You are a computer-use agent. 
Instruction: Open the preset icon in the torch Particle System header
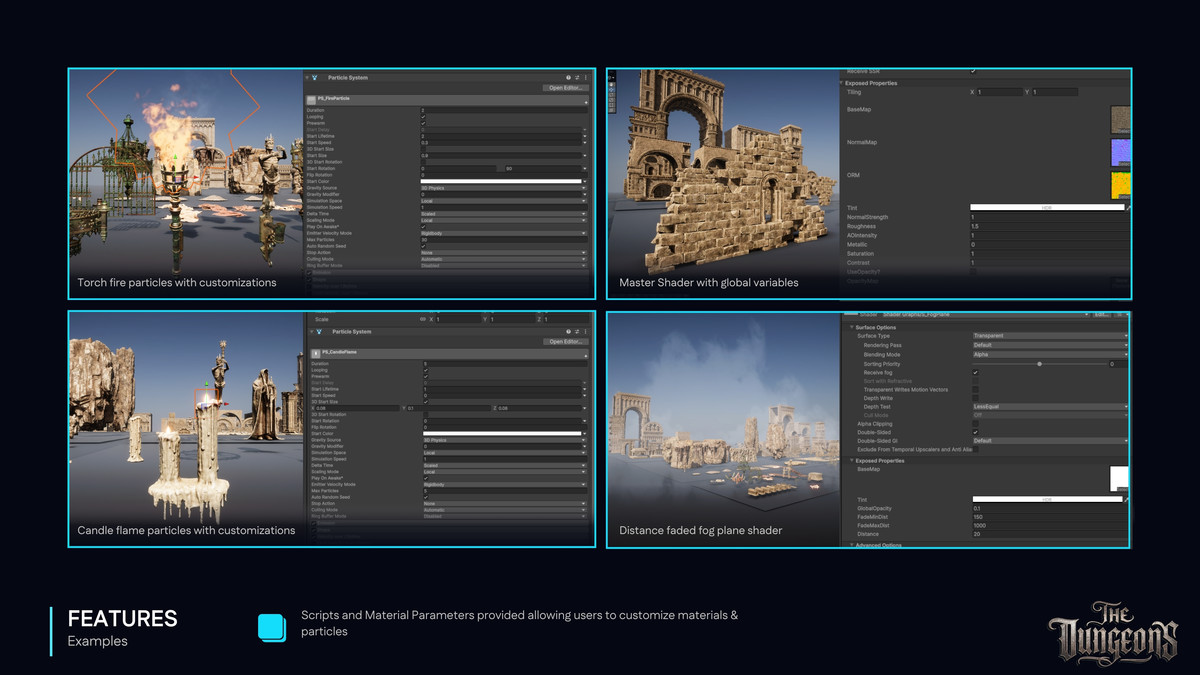pos(577,77)
